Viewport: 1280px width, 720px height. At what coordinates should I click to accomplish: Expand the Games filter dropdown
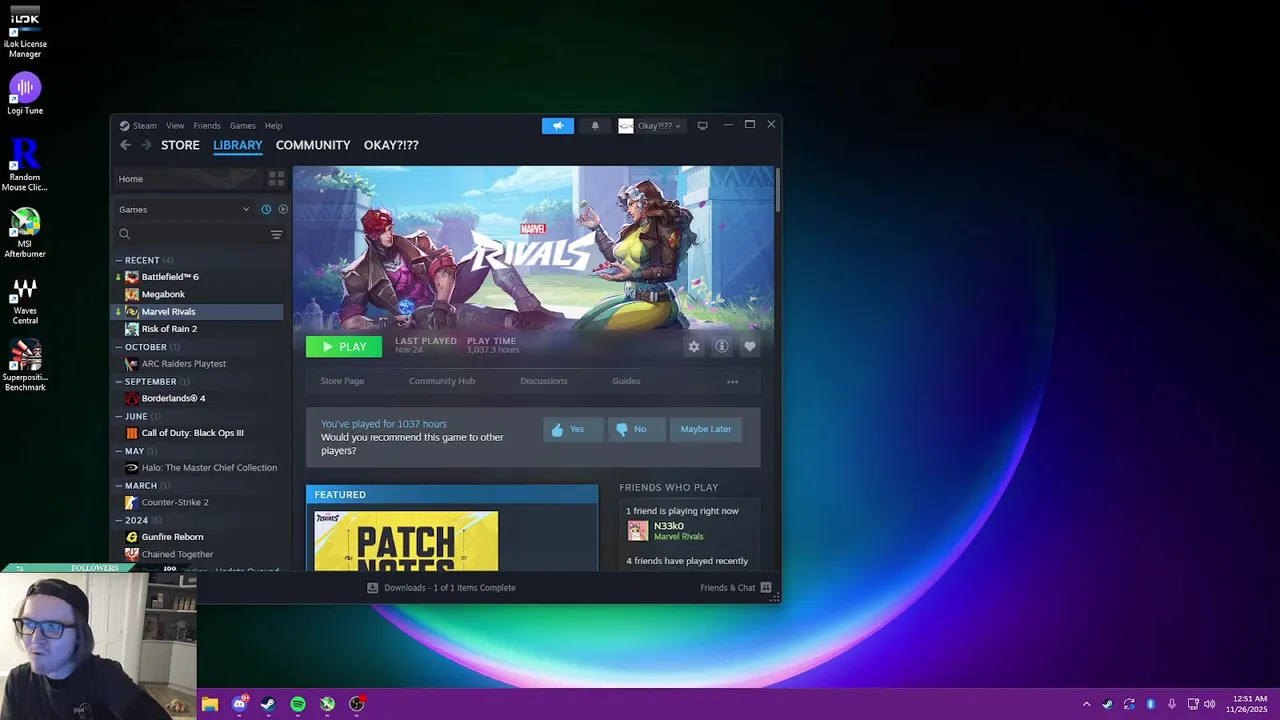(184, 209)
